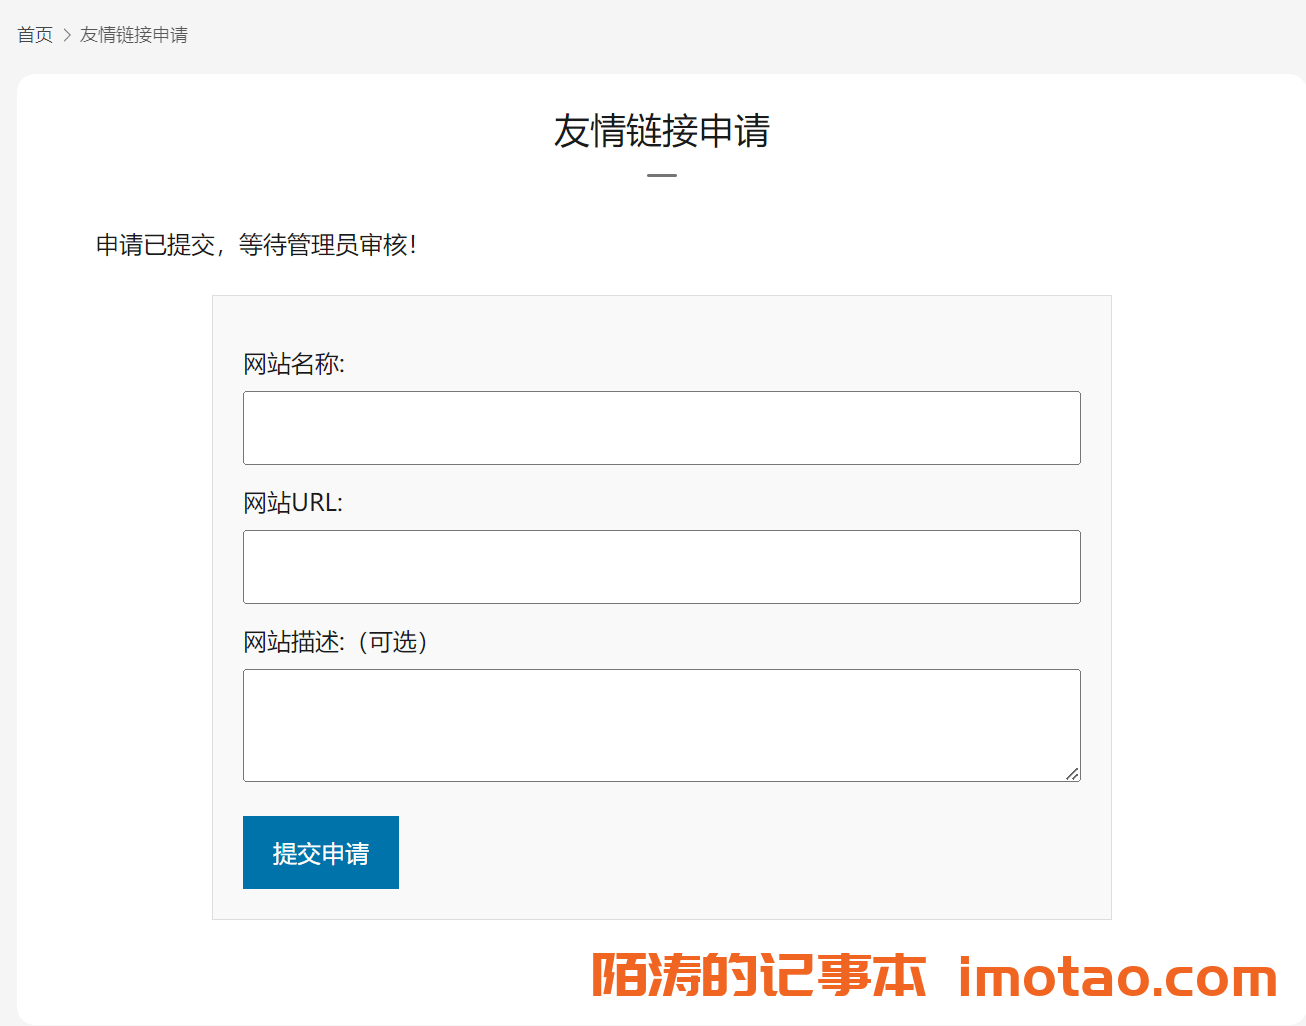Screen dimensions: 1306x1026
Task: Grab the textarea resize handle
Action: pyautogui.click(x=1072, y=773)
